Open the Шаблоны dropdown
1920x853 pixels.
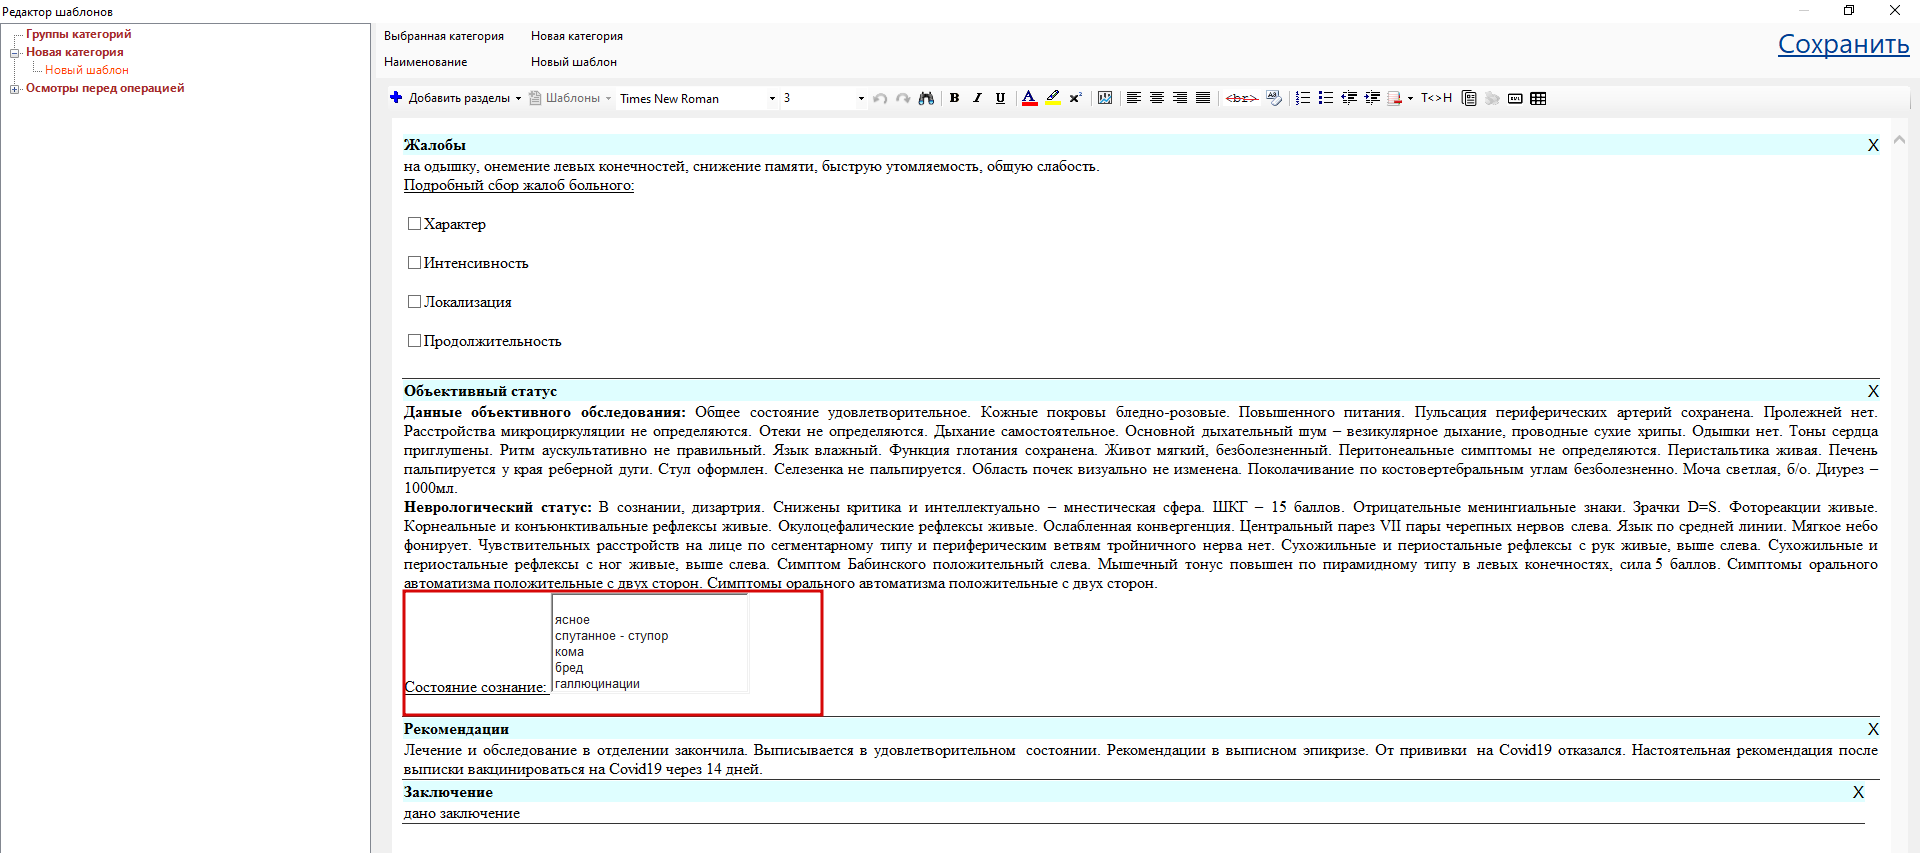571,98
